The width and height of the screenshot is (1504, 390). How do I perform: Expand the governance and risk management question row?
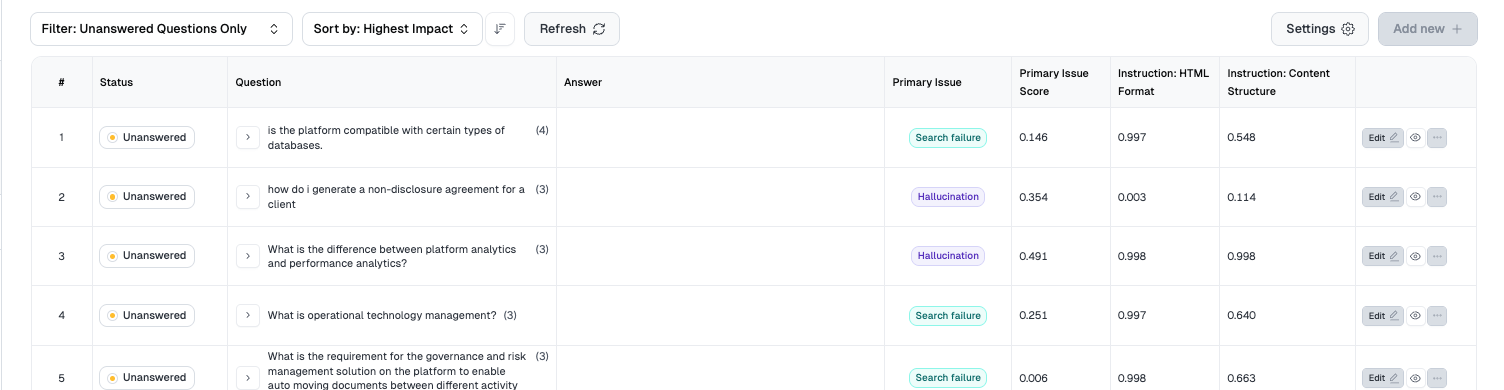pos(248,378)
